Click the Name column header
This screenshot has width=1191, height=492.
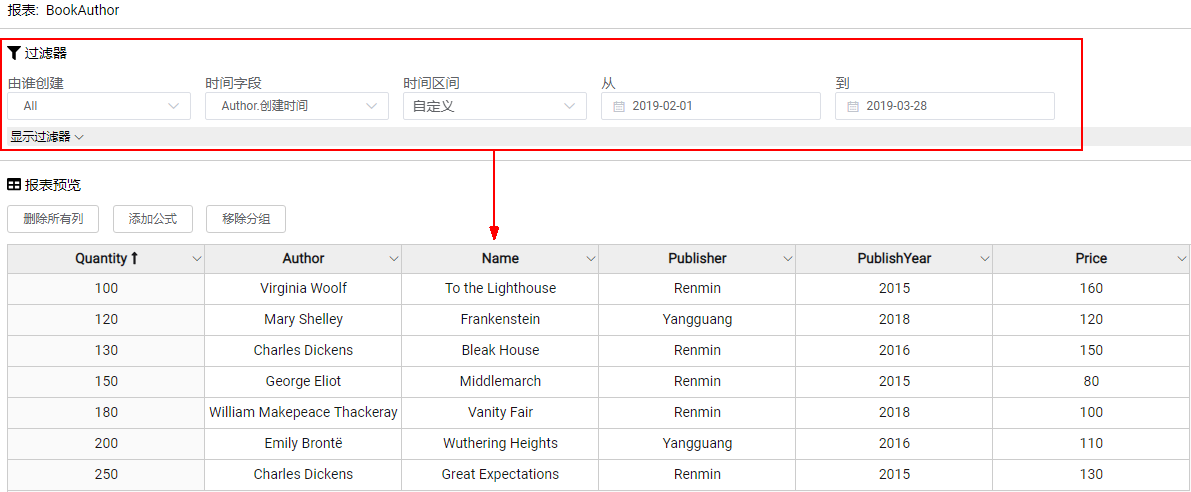(x=501, y=258)
